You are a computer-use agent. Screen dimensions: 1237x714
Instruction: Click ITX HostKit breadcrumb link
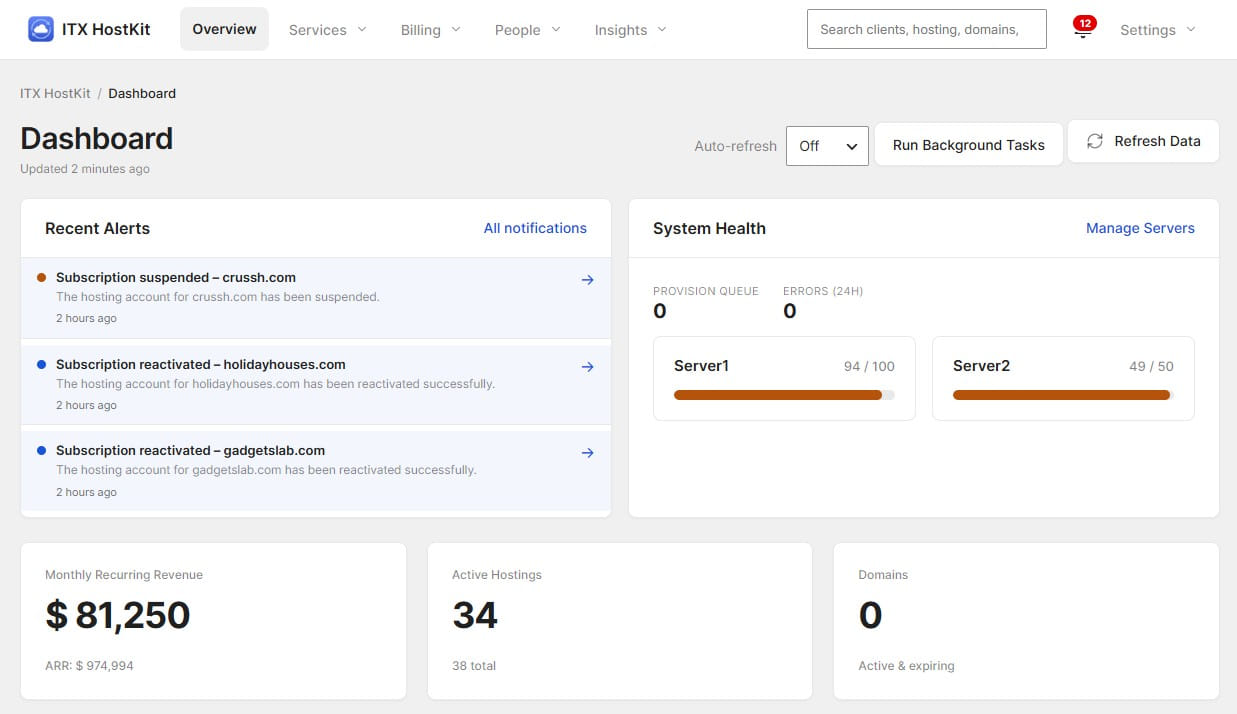55,93
